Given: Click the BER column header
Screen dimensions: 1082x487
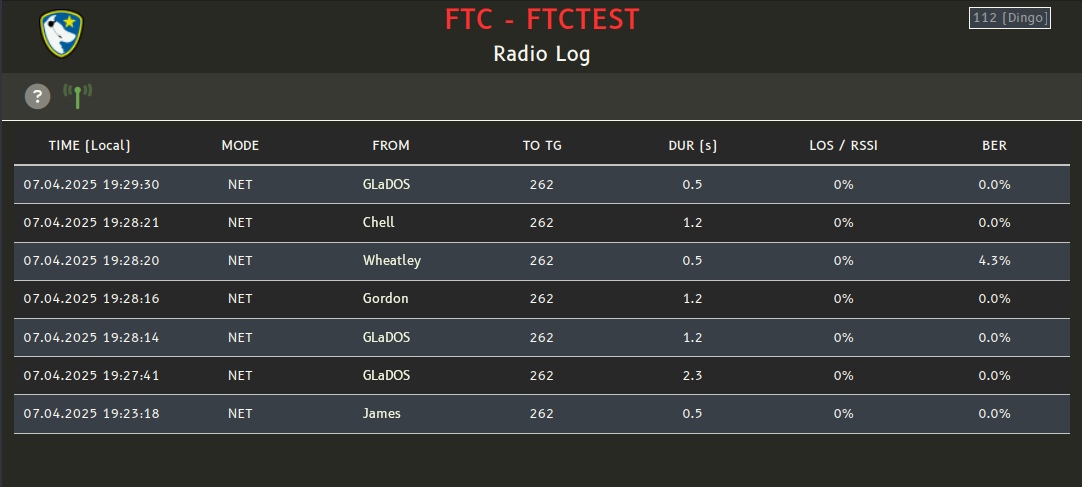Looking at the screenshot, I should click(994, 146).
